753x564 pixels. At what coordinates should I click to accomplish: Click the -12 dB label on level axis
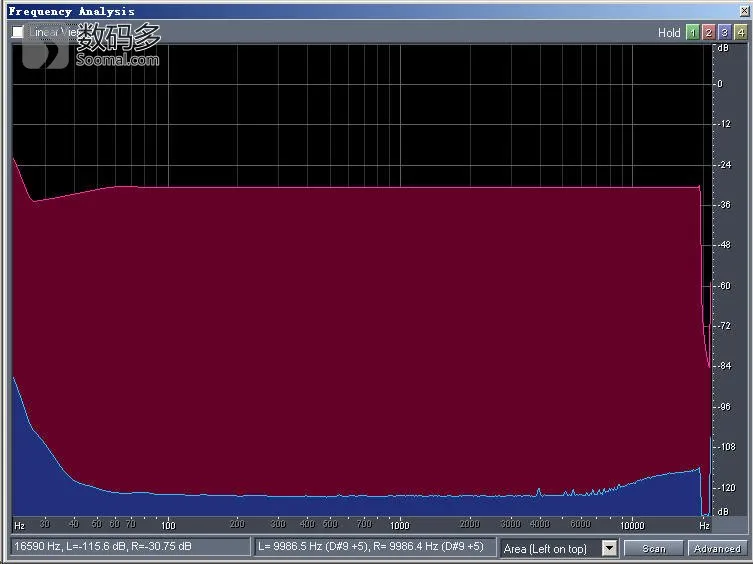(x=724, y=124)
